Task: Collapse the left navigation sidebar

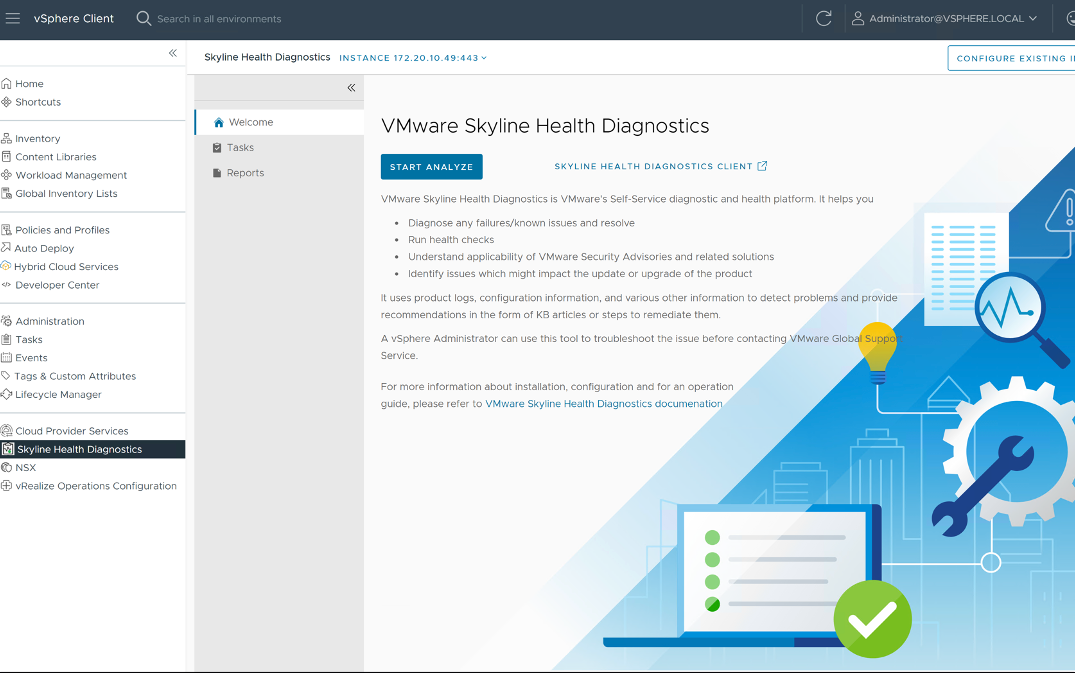Action: point(173,53)
